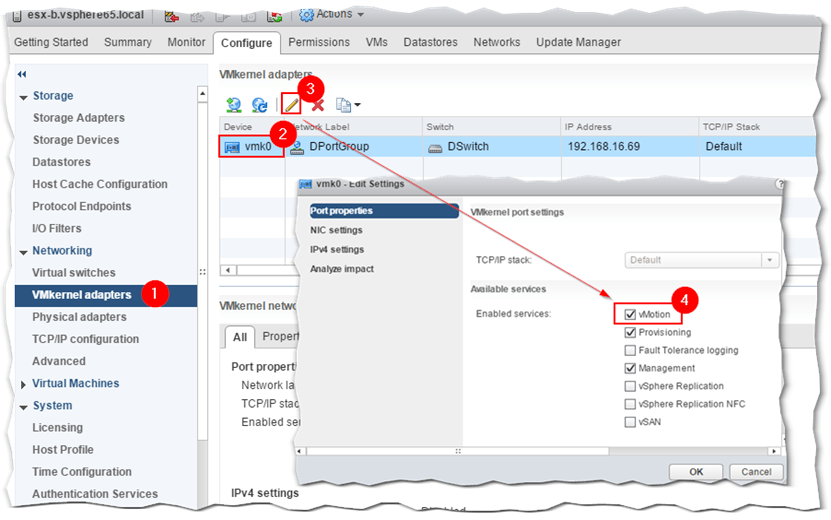
Task: Go to the Networks tab
Action: click(x=497, y=42)
